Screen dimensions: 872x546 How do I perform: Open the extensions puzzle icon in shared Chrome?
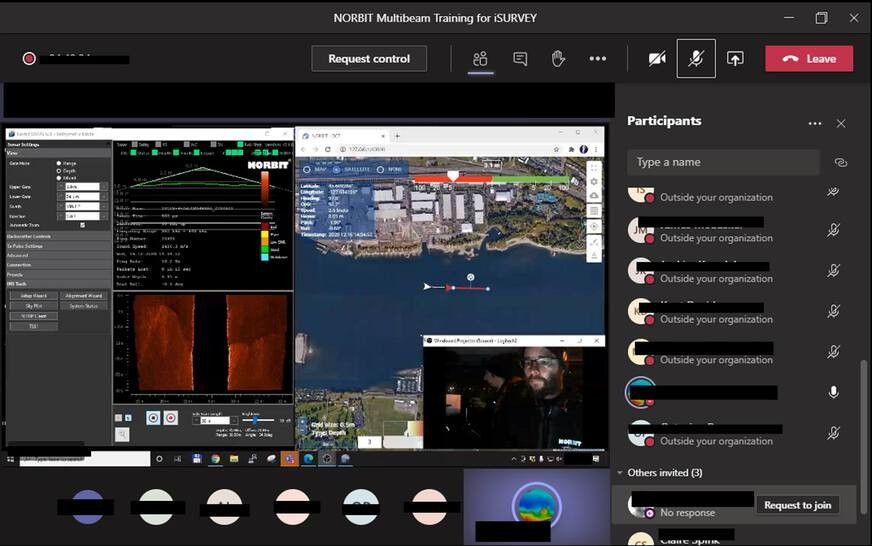571,149
